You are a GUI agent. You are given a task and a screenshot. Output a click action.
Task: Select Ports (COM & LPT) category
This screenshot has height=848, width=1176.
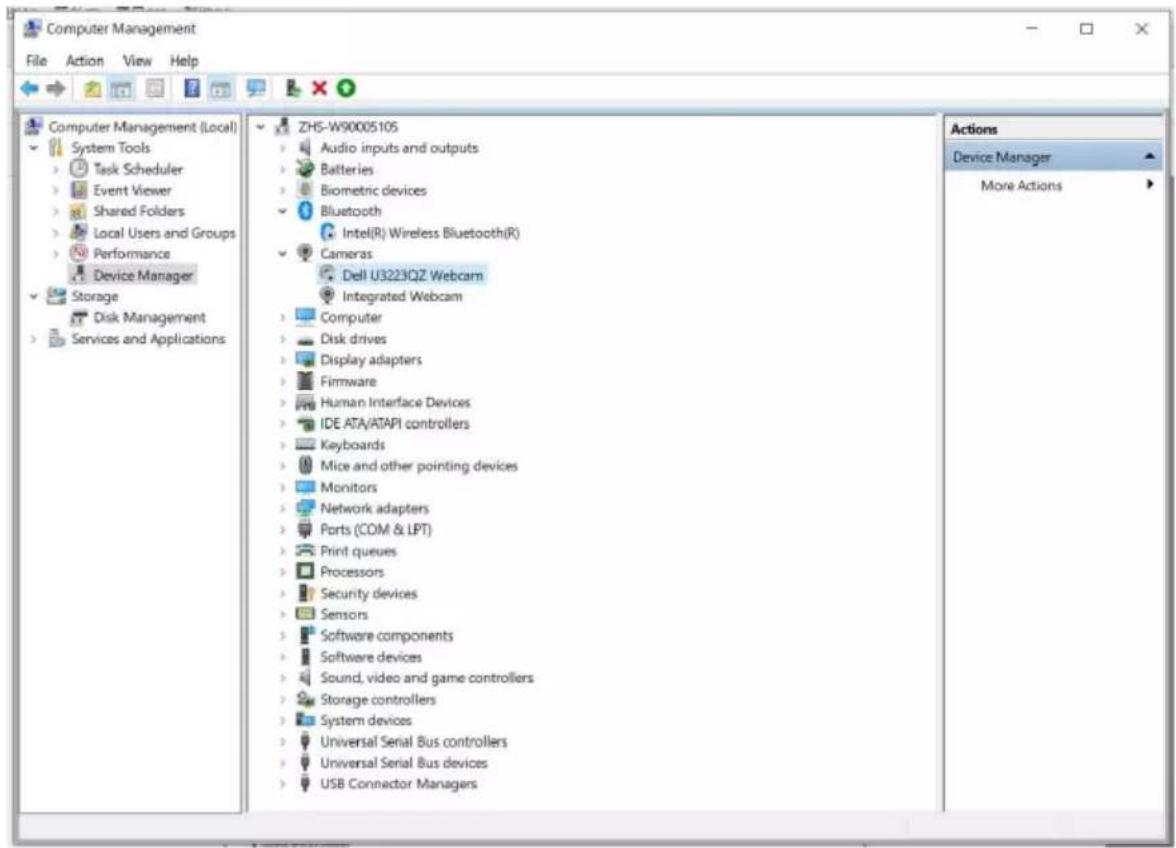click(x=376, y=529)
